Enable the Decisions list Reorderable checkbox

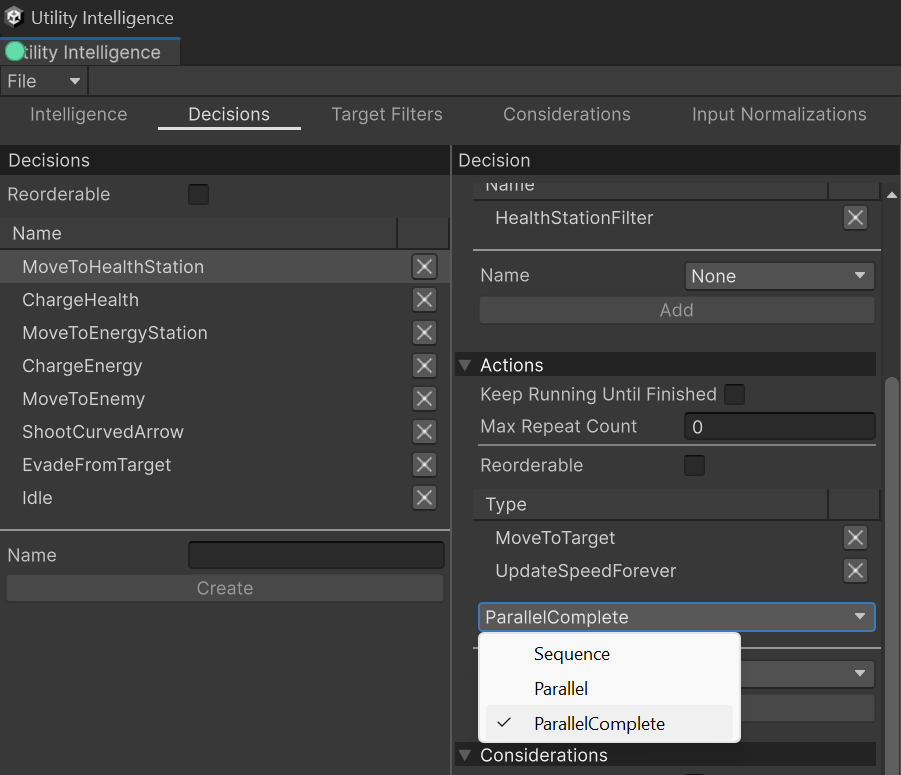[198, 194]
